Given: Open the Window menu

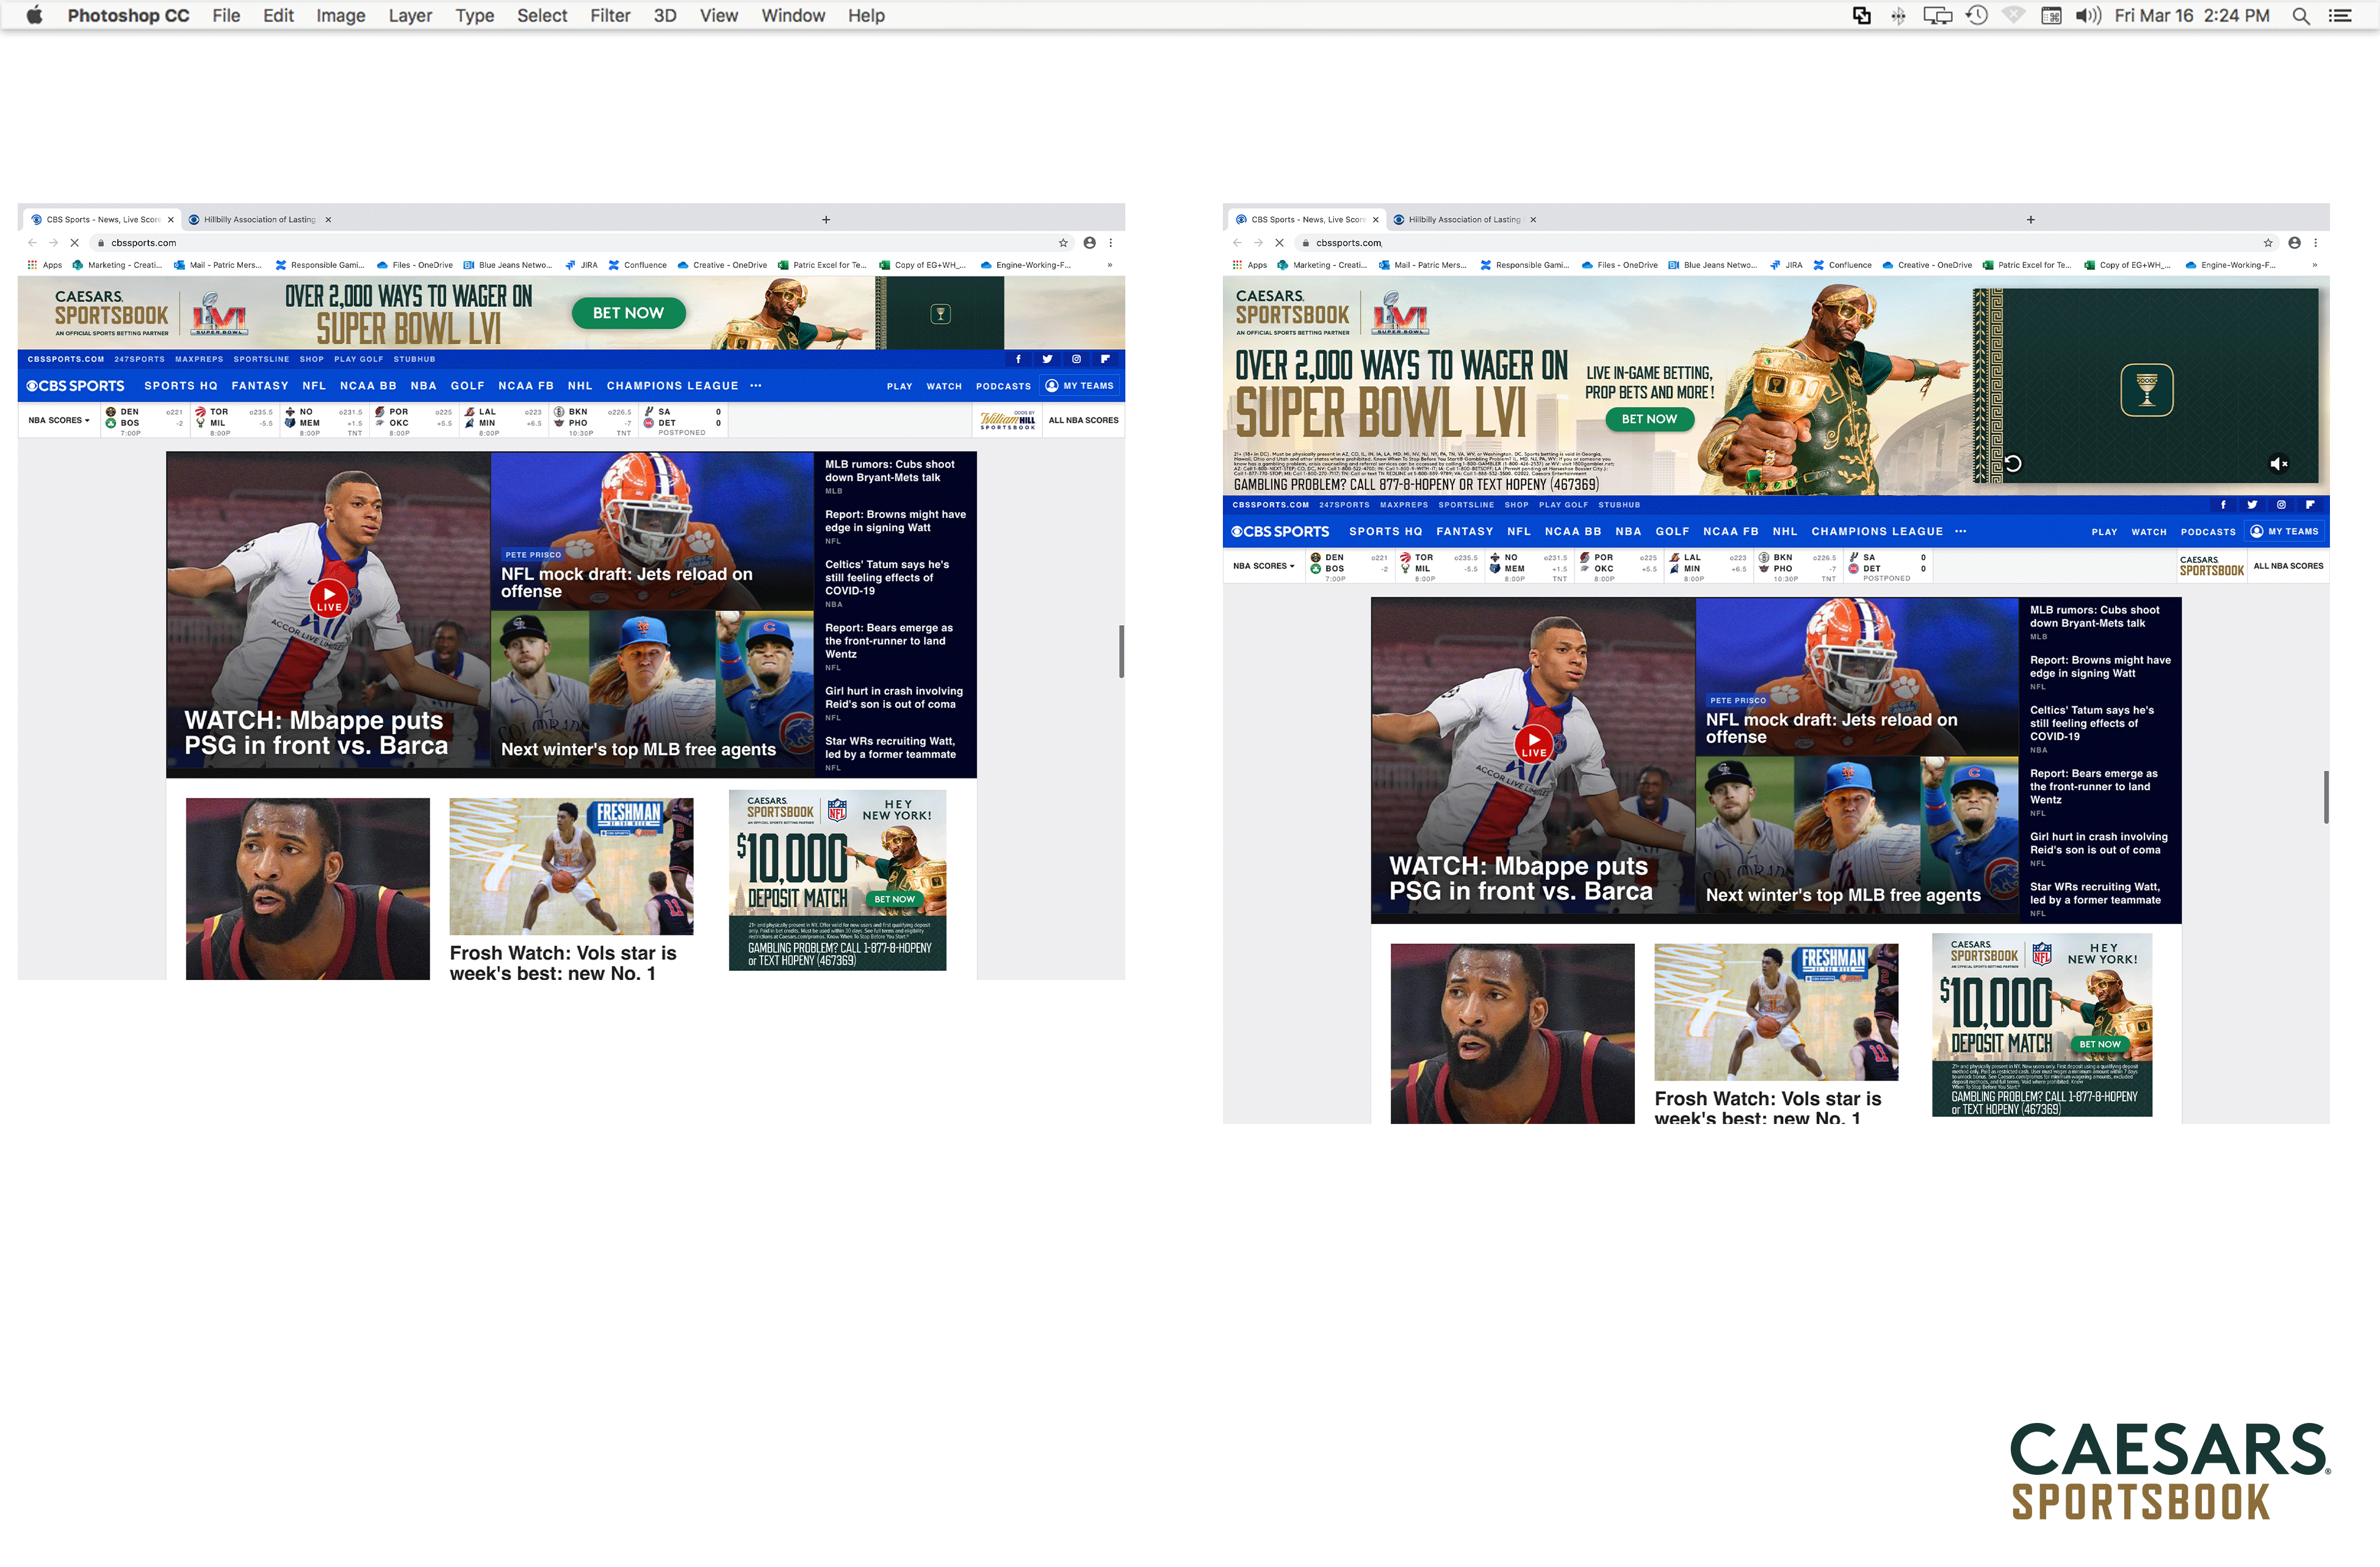Looking at the screenshot, I should click(x=793, y=15).
